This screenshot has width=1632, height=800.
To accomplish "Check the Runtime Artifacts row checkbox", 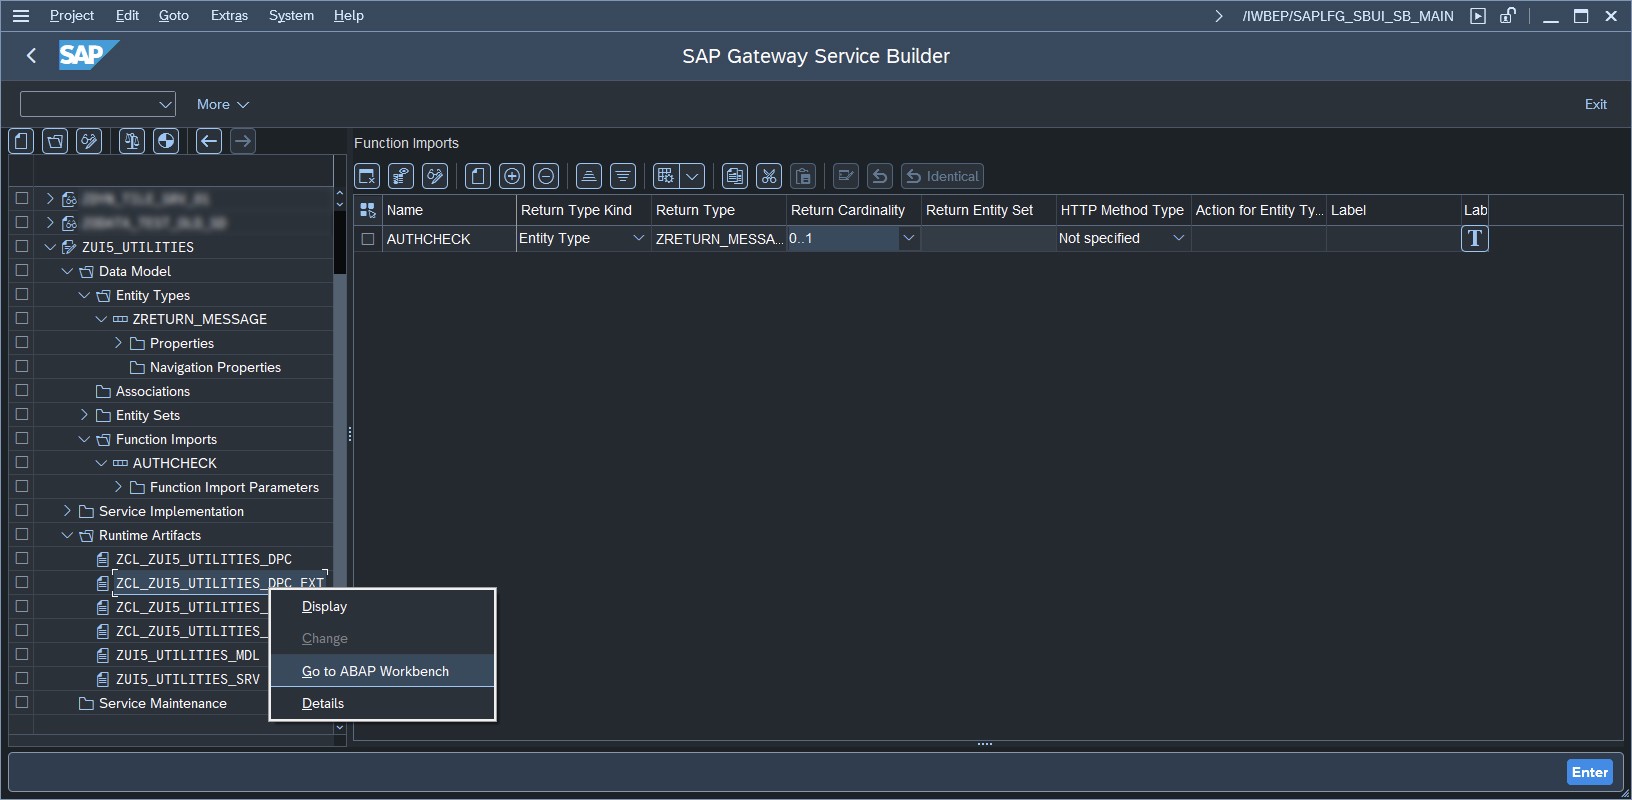I will [22, 534].
